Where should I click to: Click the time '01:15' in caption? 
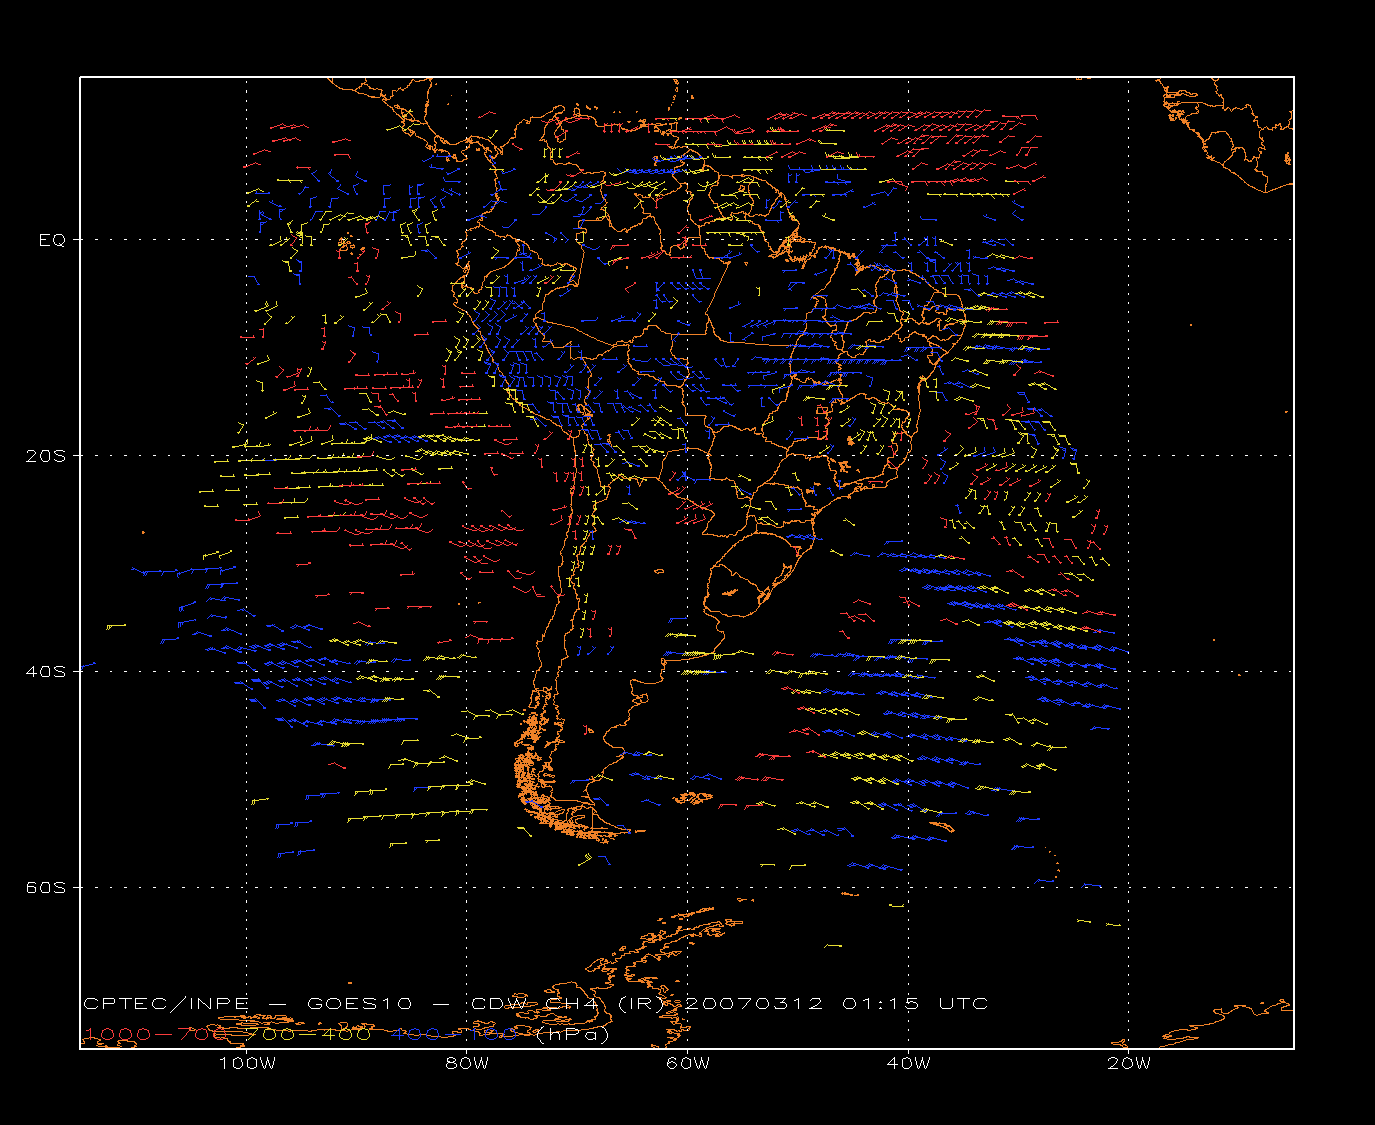881,1004
